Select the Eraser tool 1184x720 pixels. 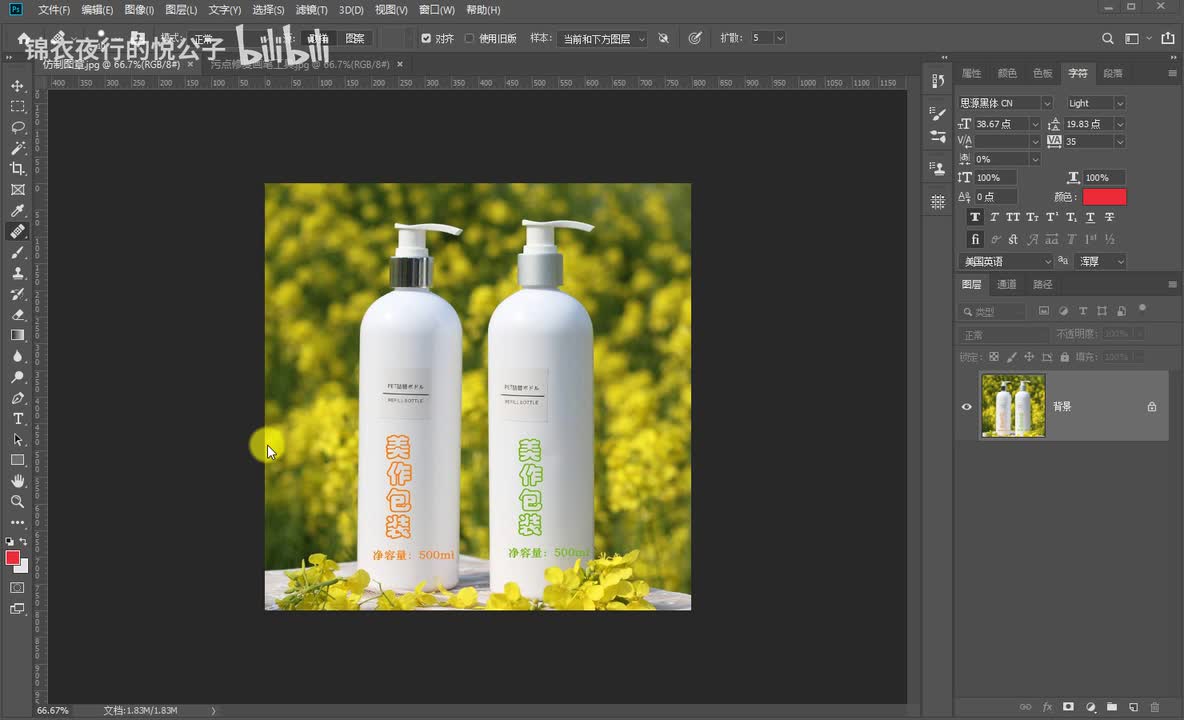[x=17, y=315]
